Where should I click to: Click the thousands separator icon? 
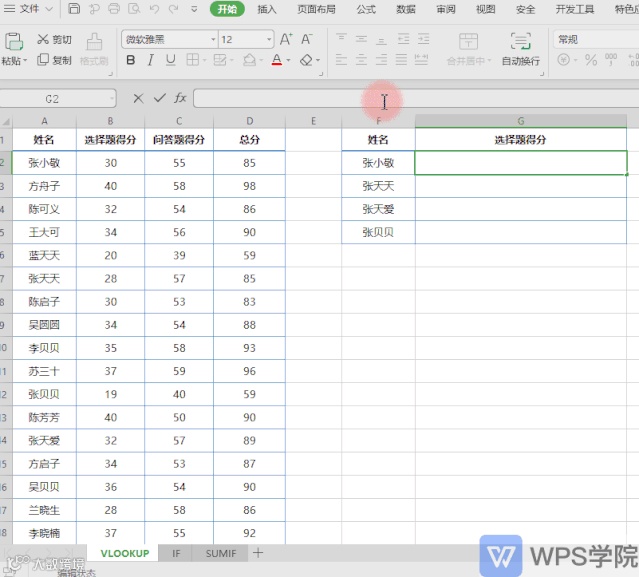click(610, 60)
